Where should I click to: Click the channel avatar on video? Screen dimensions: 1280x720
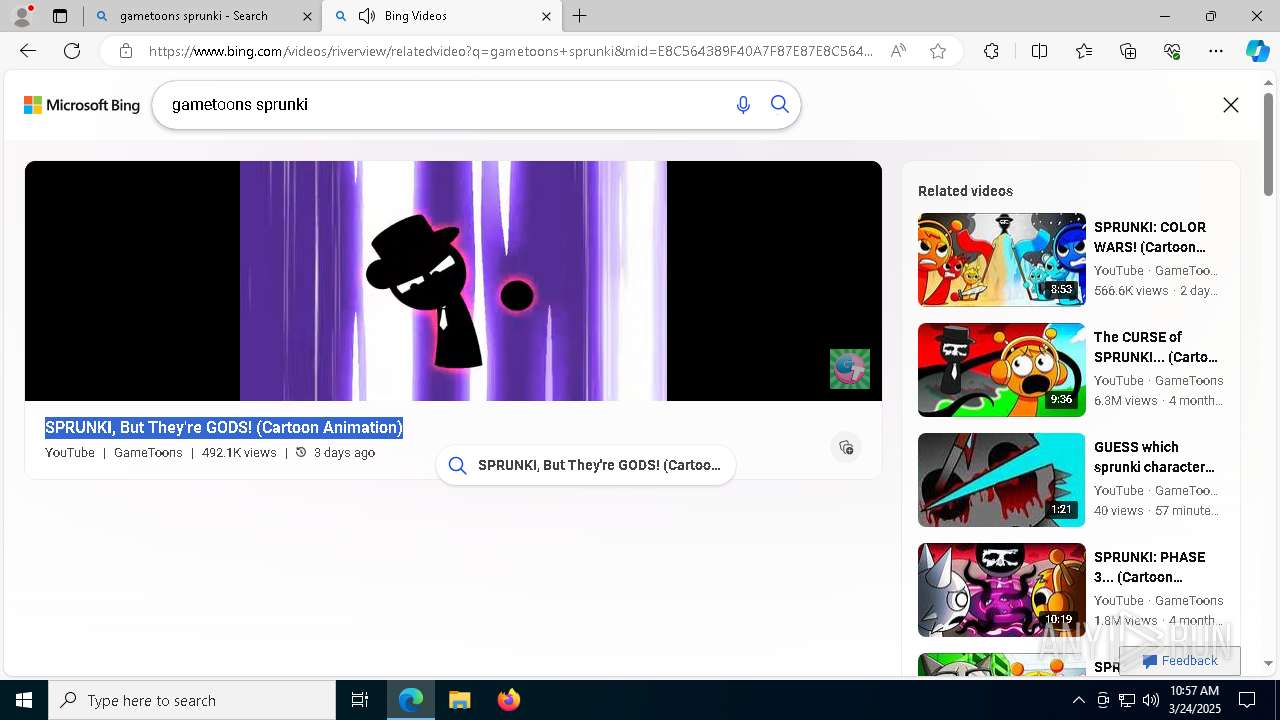[x=850, y=369]
